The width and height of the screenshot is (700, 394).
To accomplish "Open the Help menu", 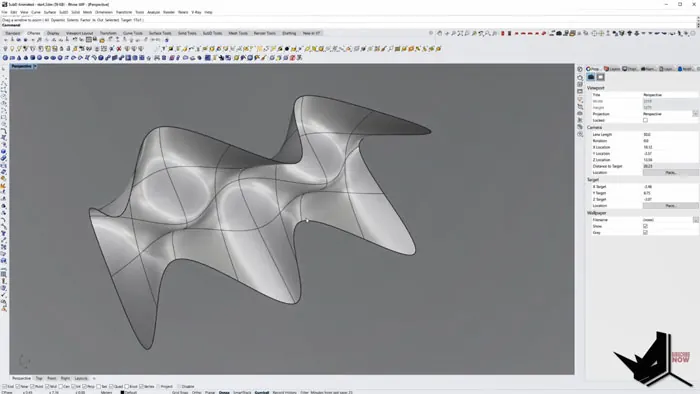I will (x=208, y=12).
